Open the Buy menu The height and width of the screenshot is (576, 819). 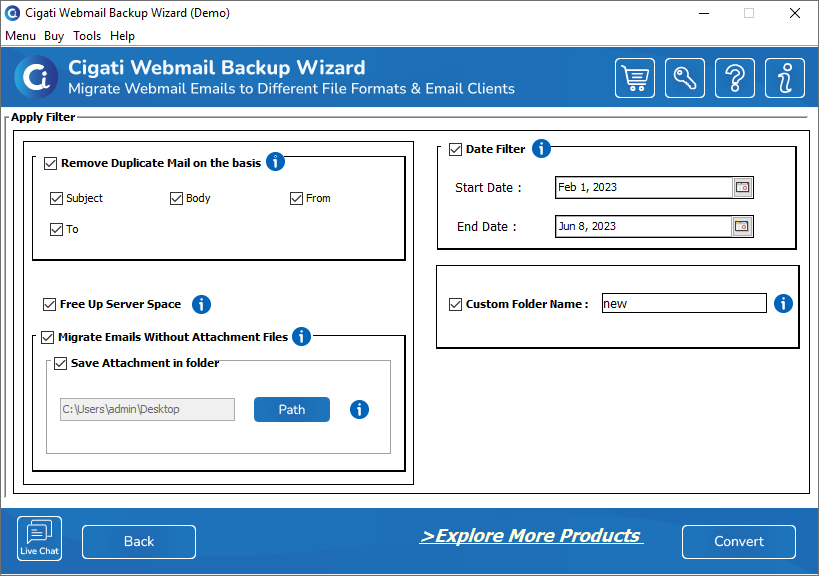(54, 36)
